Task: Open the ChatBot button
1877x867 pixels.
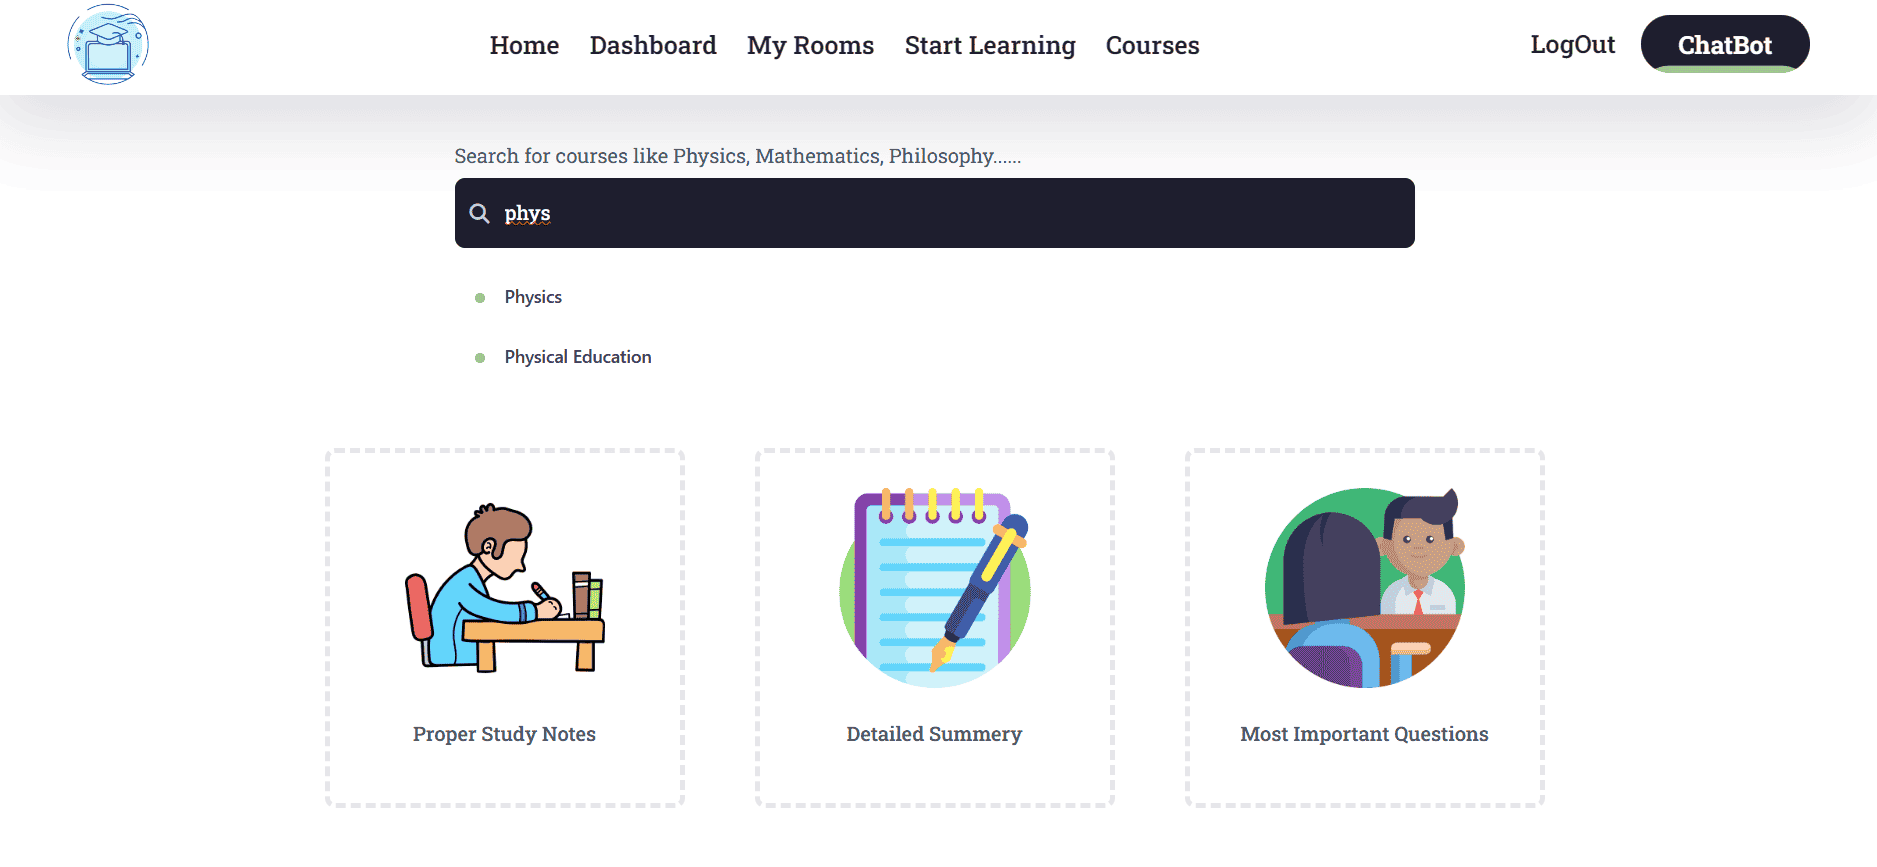Action: (x=1725, y=44)
